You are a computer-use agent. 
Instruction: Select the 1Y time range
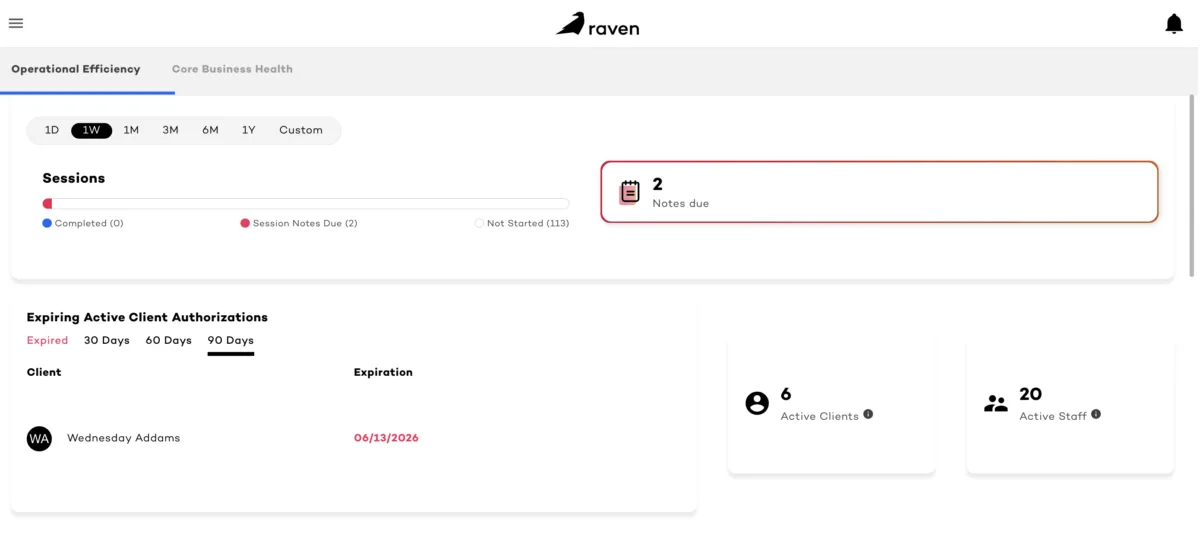(x=248, y=130)
